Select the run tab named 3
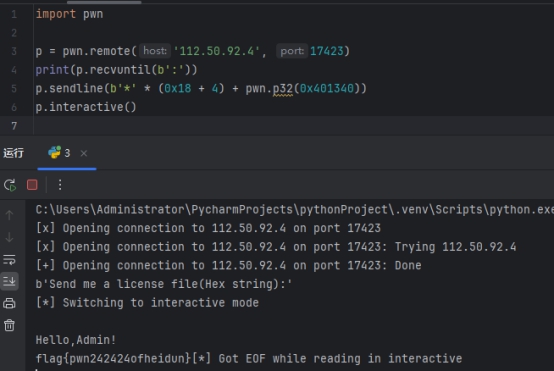 [x=67, y=153]
